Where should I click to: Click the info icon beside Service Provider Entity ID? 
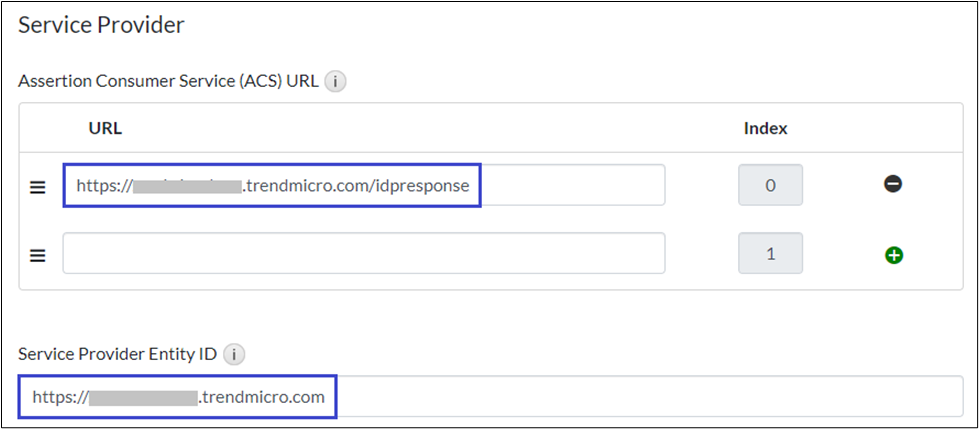(233, 353)
